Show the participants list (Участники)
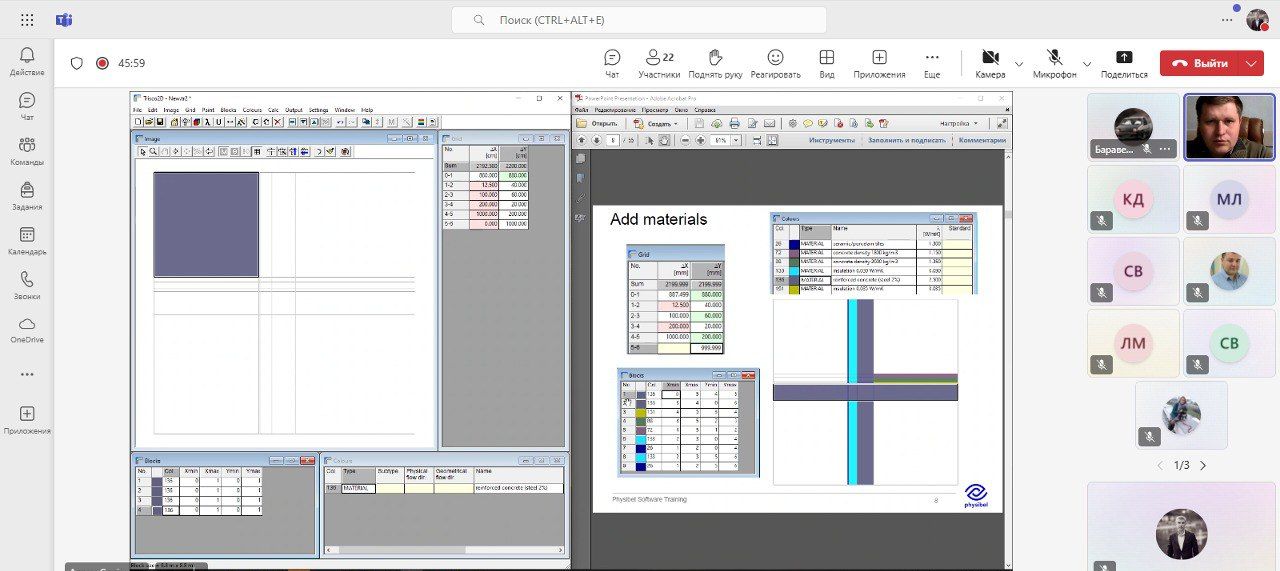The image size is (1280, 571). click(659, 63)
